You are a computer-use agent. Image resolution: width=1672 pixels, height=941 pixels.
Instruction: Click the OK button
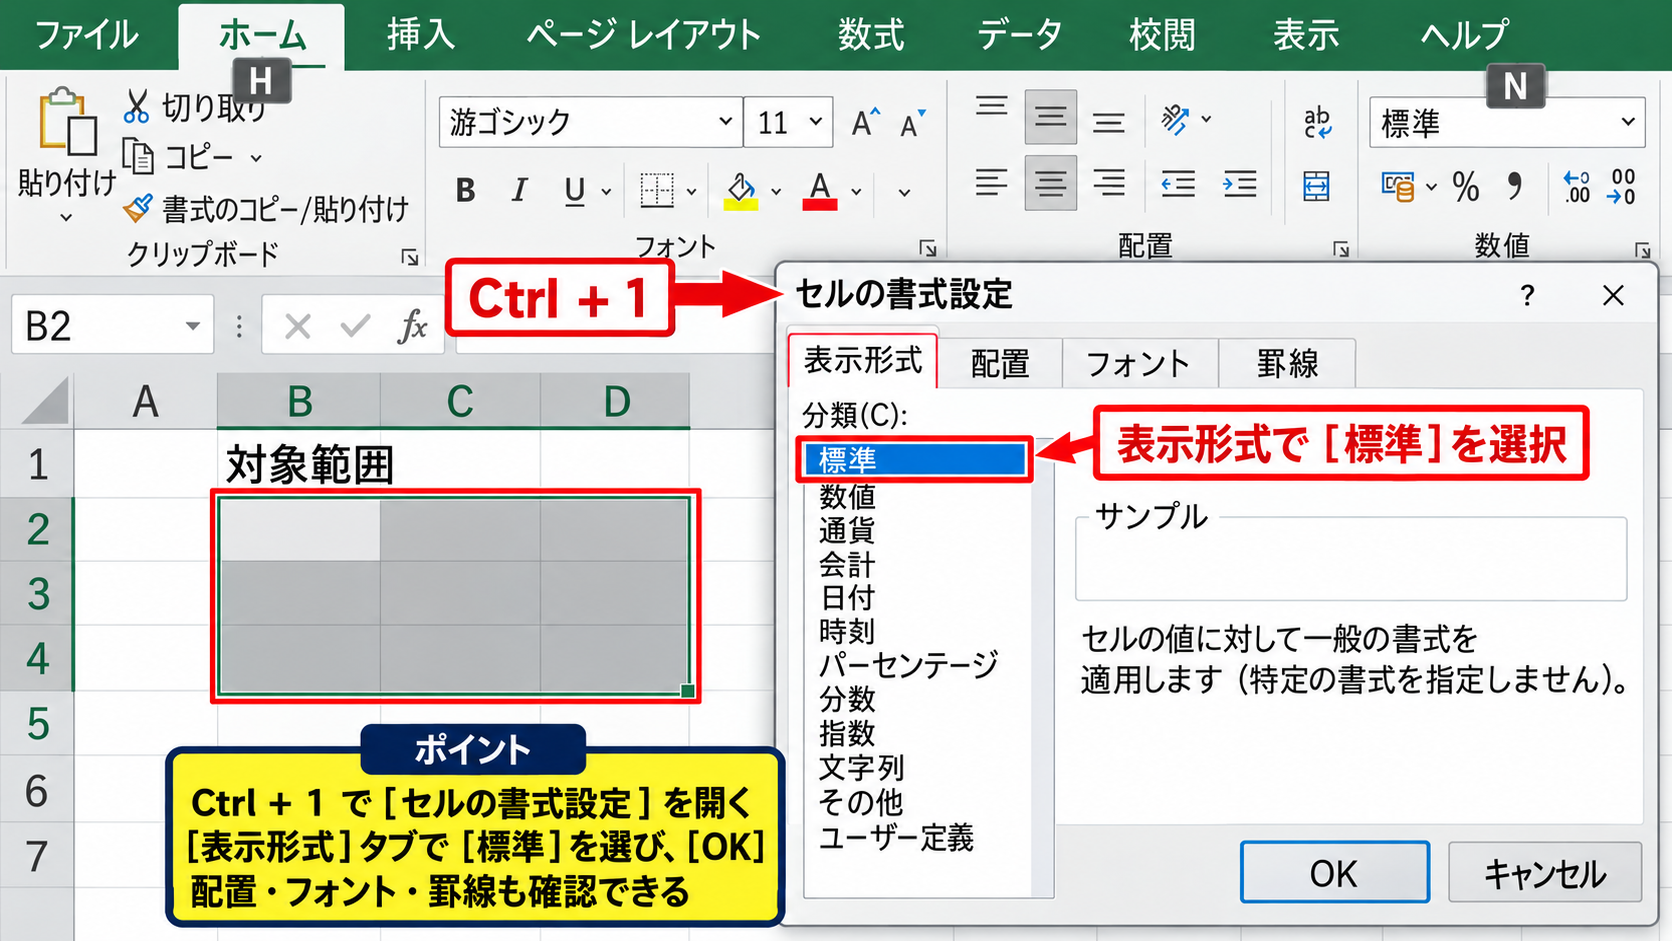pyautogui.click(x=1334, y=873)
